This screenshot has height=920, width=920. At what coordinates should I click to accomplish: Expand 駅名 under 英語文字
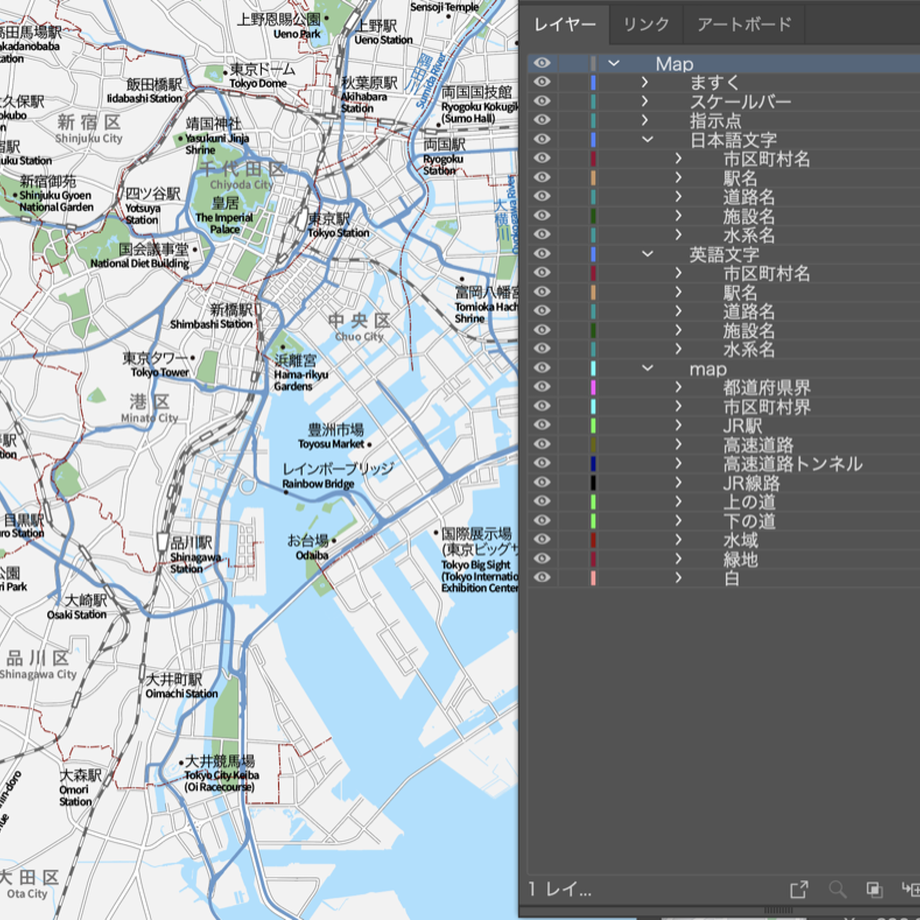pos(678,292)
